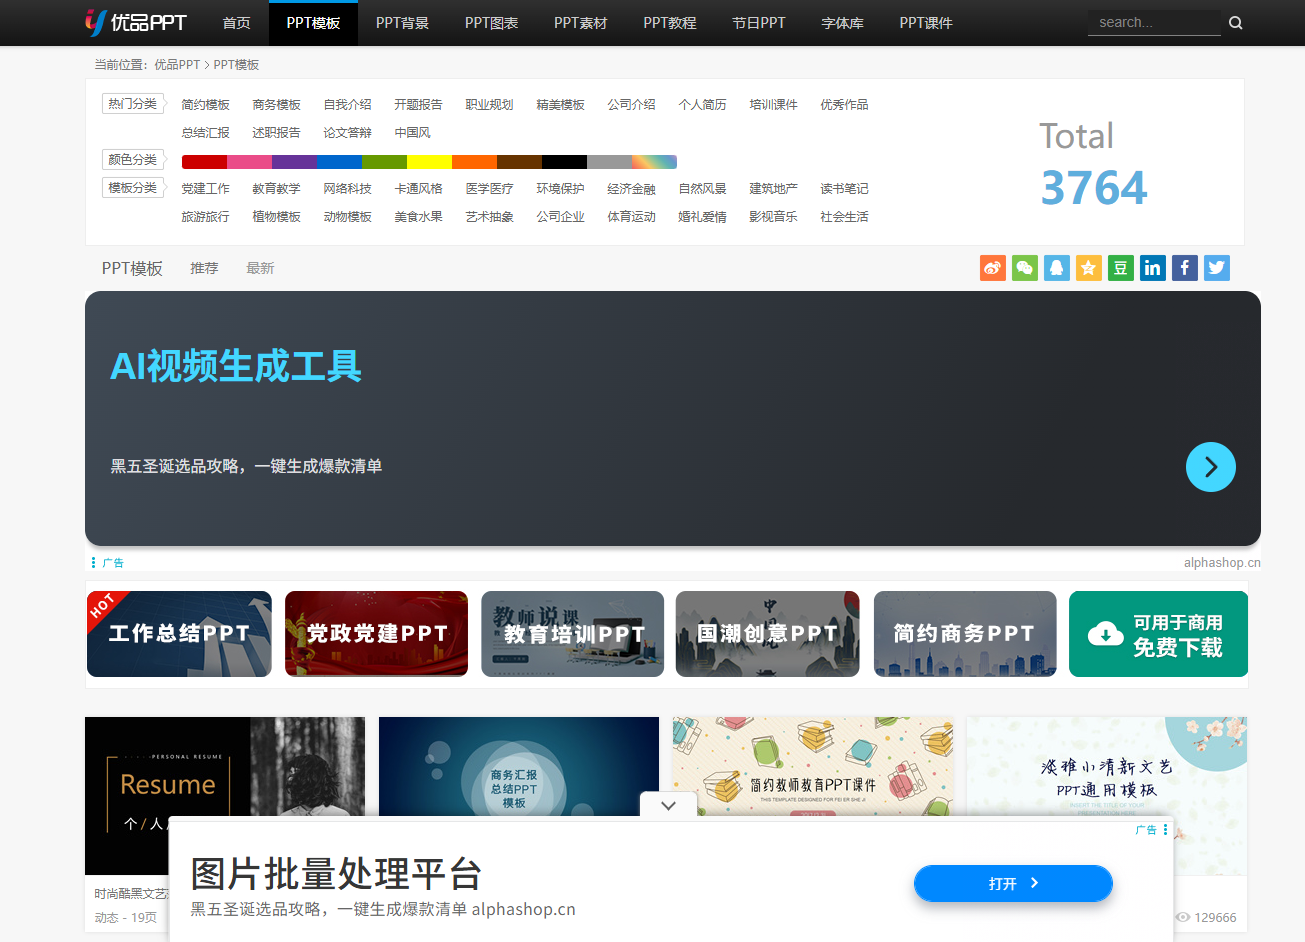Advance the carousel with the right arrow
The width and height of the screenshot is (1305, 942).
click(1210, 466)
